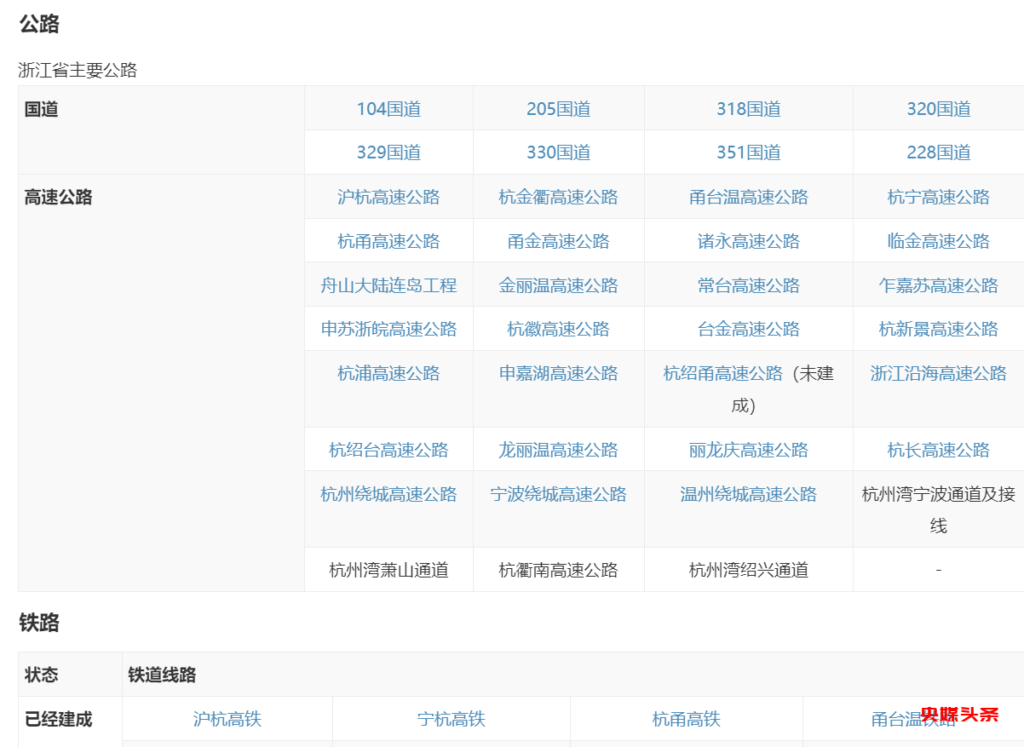1024x747 pixels.
Task: Open 甬台温高速公路 page
Action: 748,197
